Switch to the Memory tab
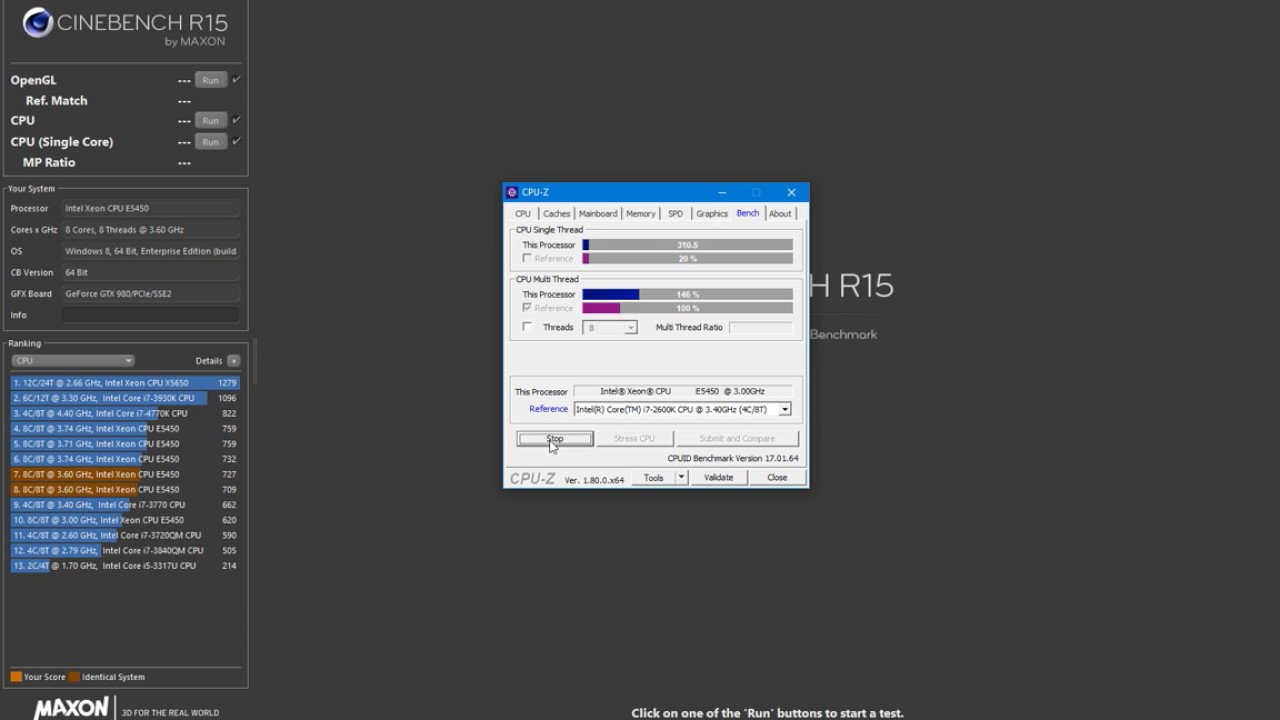 tap(641, 213)
